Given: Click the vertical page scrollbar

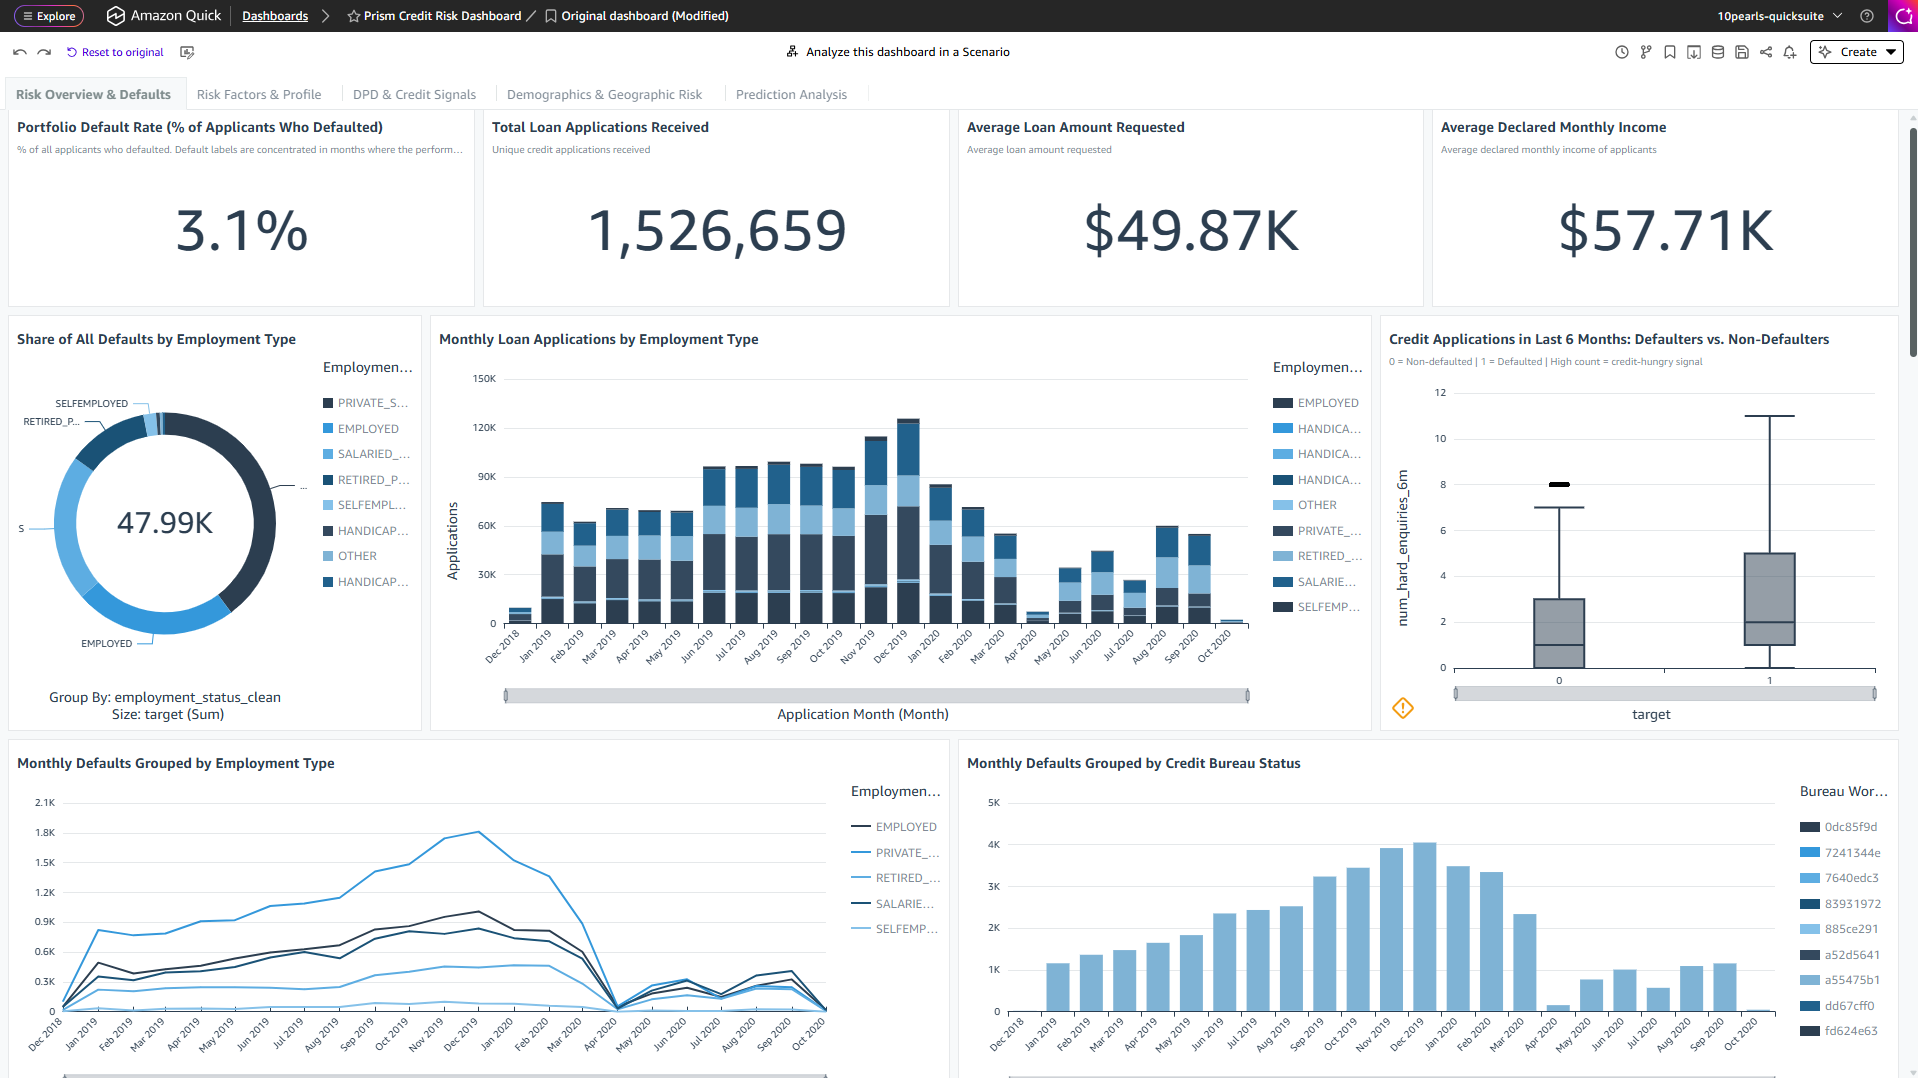Looking at the screenshot, I should [x=1913, y=240].
